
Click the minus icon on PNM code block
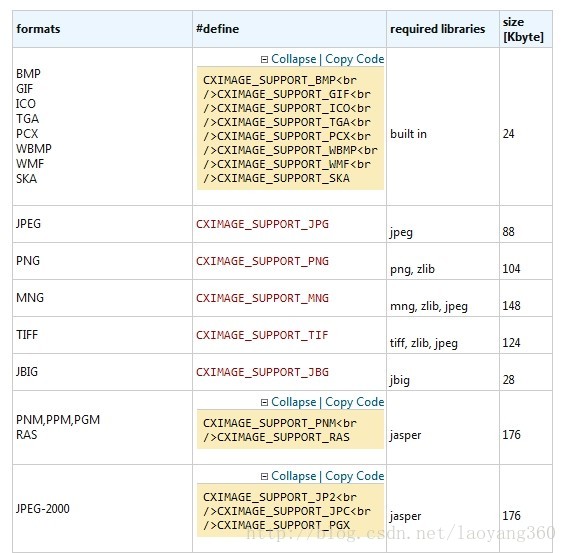click(x=264, y=402)
